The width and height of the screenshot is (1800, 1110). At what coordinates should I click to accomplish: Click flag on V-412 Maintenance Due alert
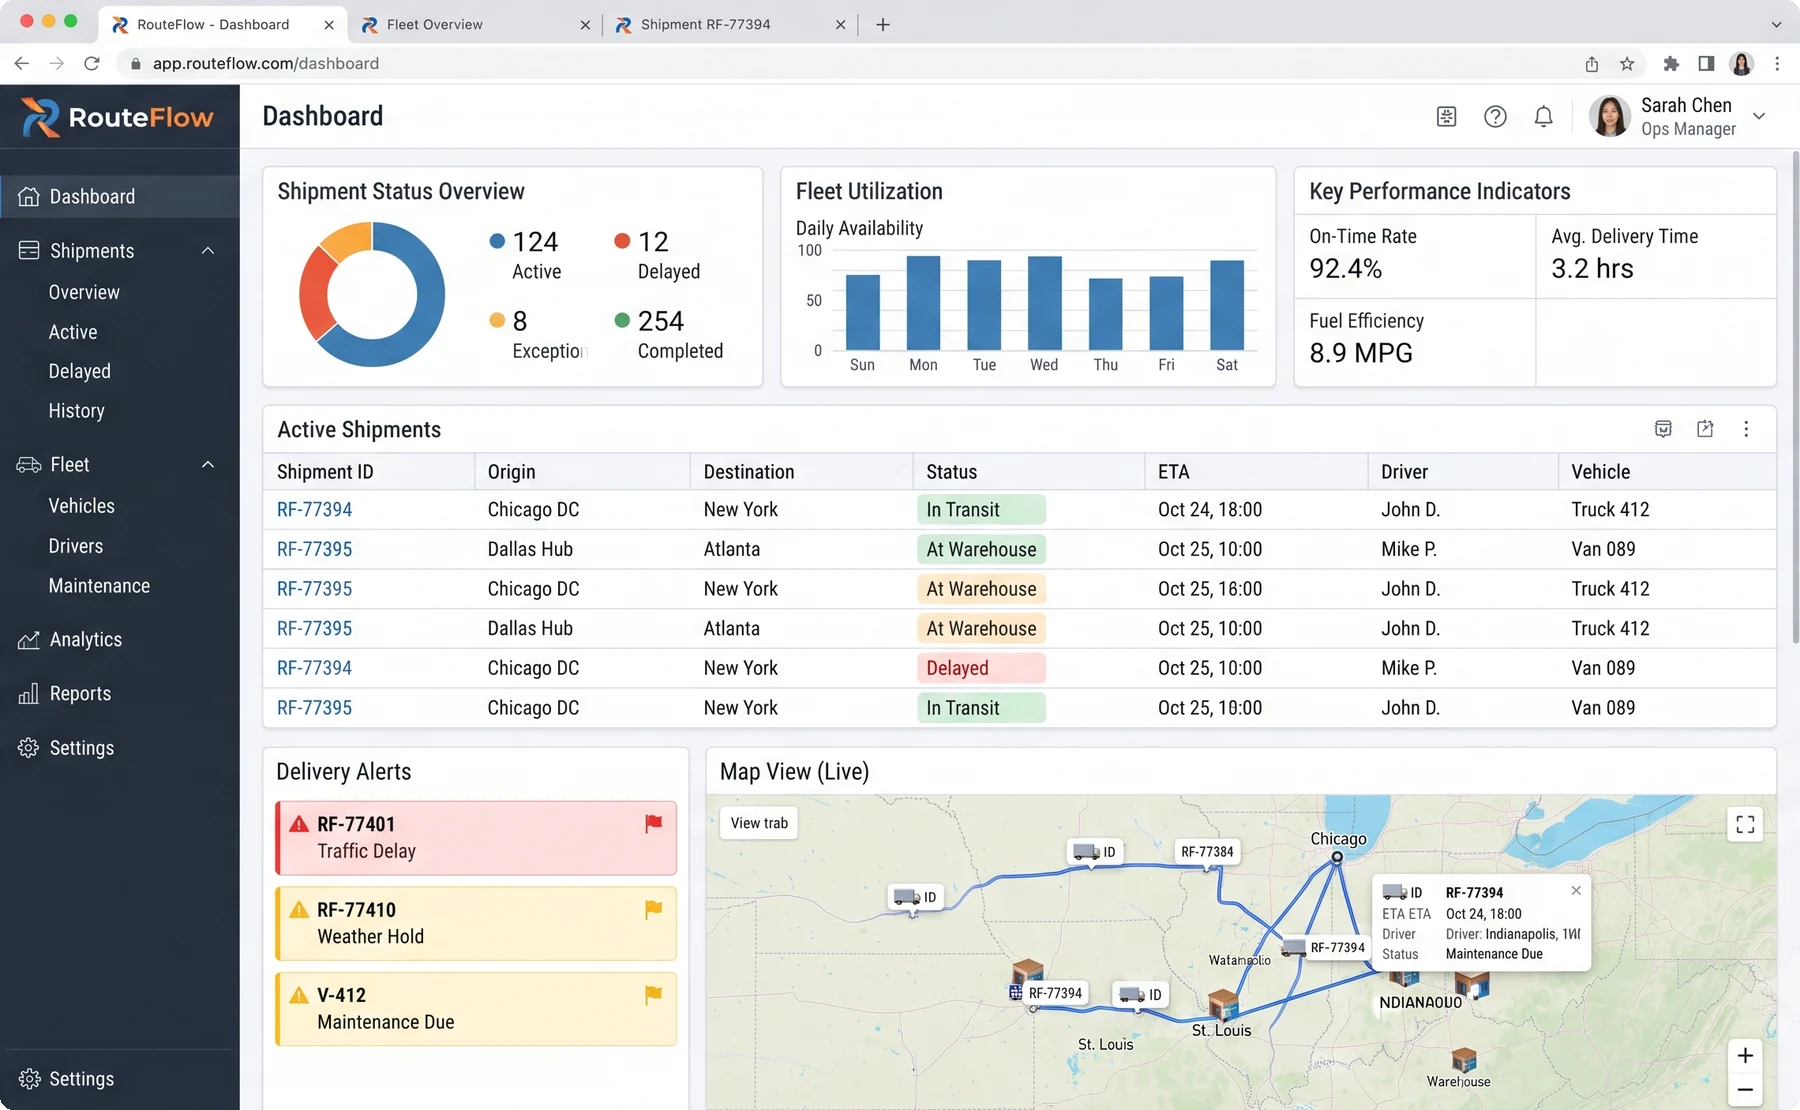tap(653, 995)
